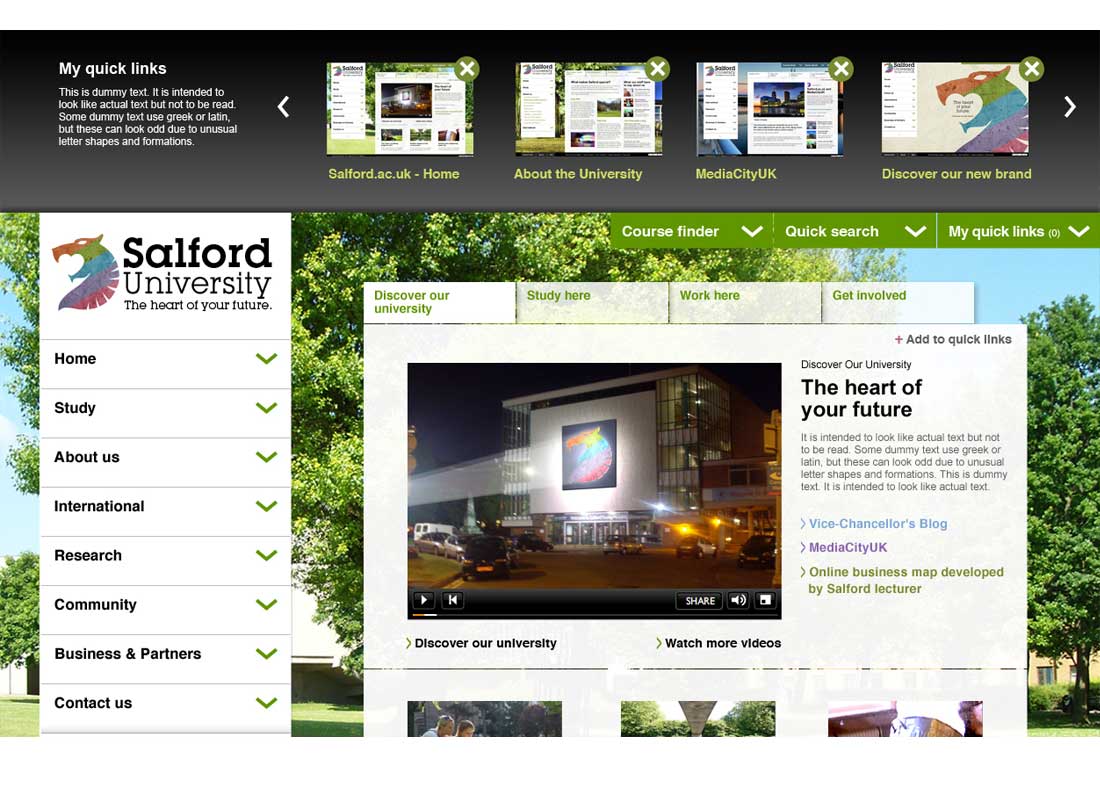Click About the University caption link

click(x=578, y=174)
